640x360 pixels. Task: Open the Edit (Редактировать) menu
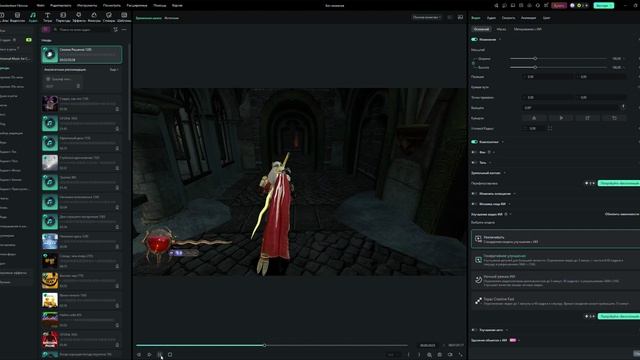coord(60,5)
